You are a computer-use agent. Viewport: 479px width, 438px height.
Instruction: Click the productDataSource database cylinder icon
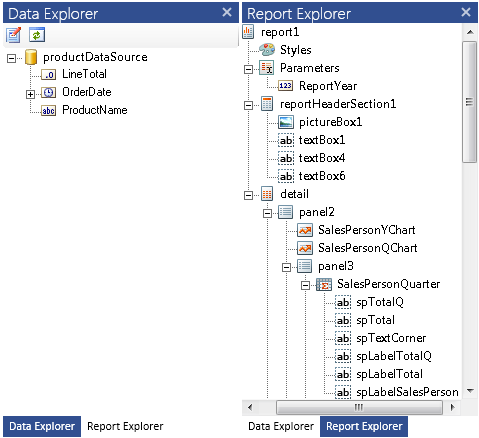[x=31, y=57]
